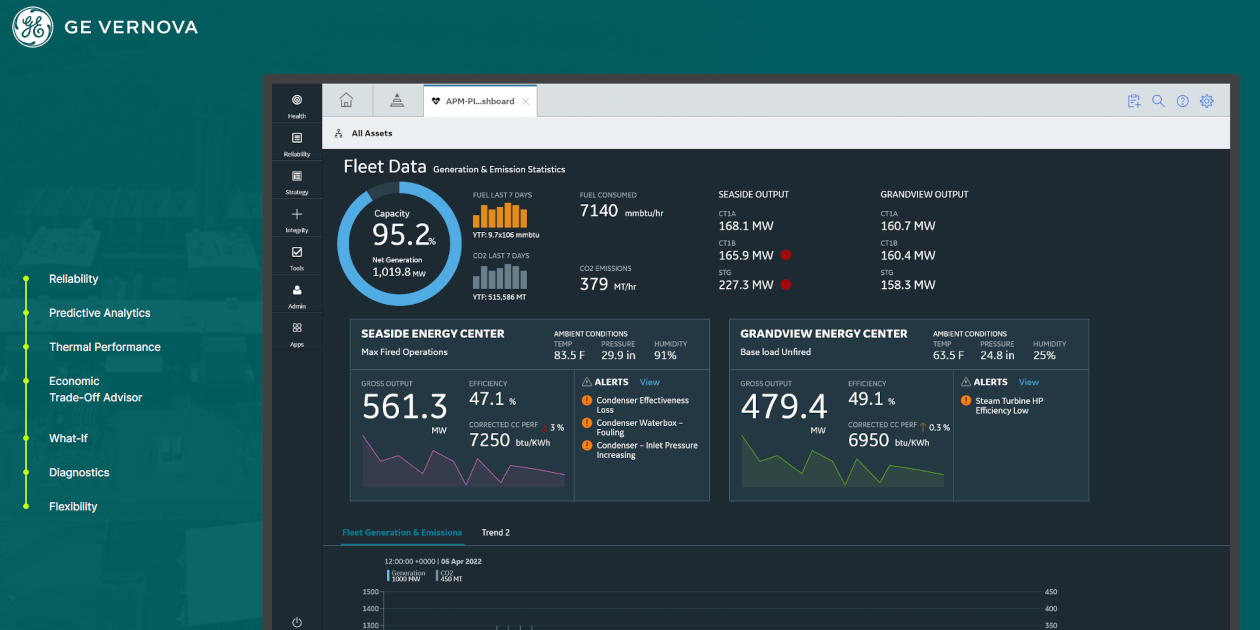Open the Apps grid menu

click(296, 332)
